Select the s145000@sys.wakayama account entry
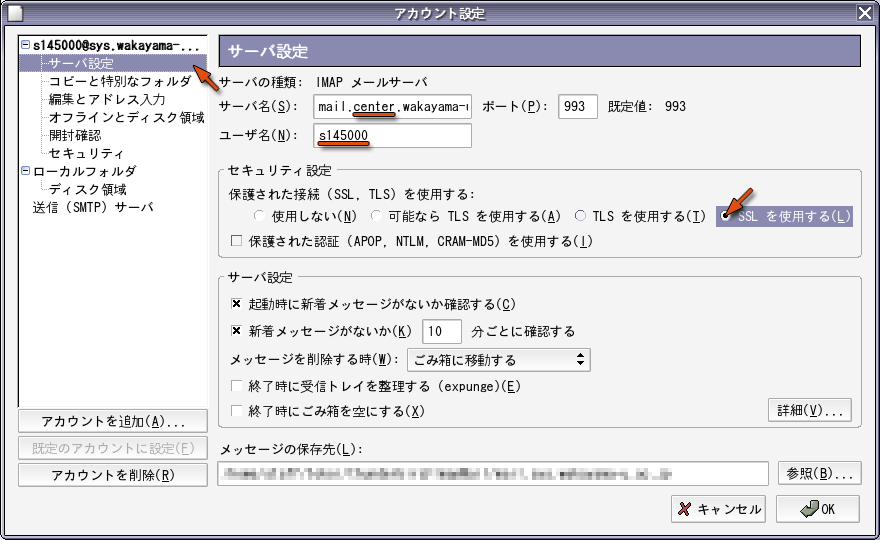 click(x=116, y=45)
